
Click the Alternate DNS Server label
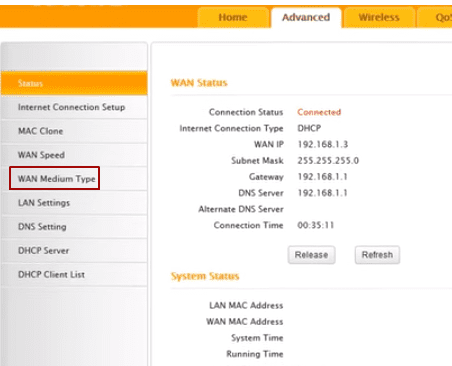(x=241, y=209)
